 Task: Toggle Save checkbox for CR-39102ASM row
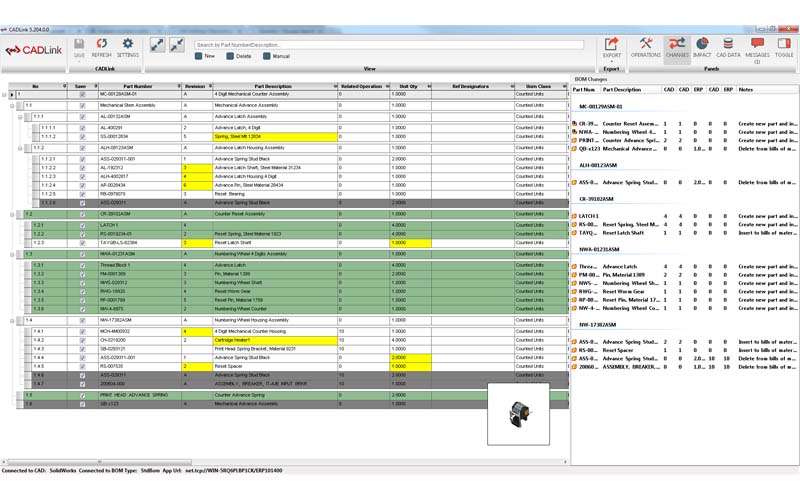(x=82, y=214)
